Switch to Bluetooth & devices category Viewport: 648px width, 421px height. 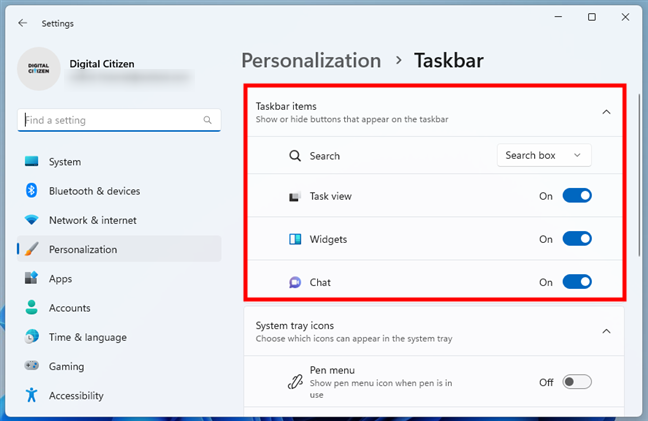(95, 191)
